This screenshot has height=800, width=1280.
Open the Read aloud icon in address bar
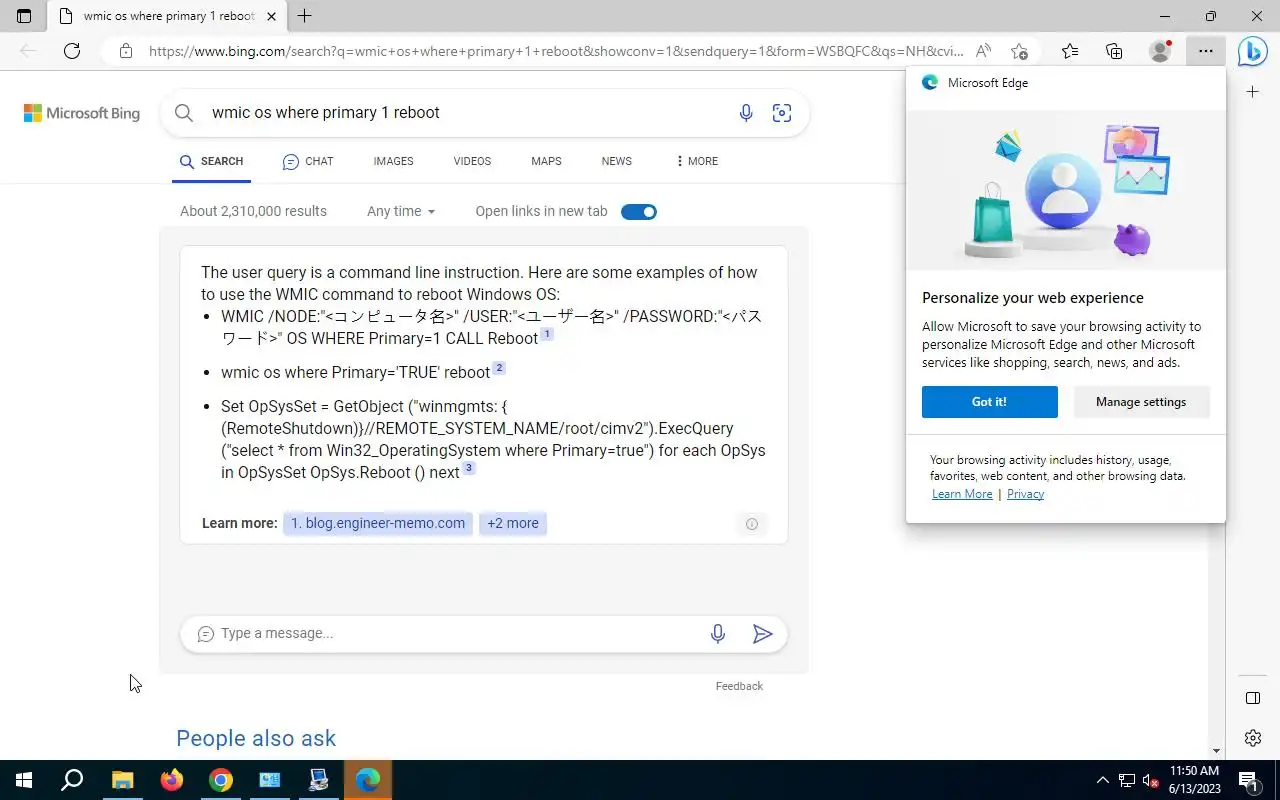point(984,51)
